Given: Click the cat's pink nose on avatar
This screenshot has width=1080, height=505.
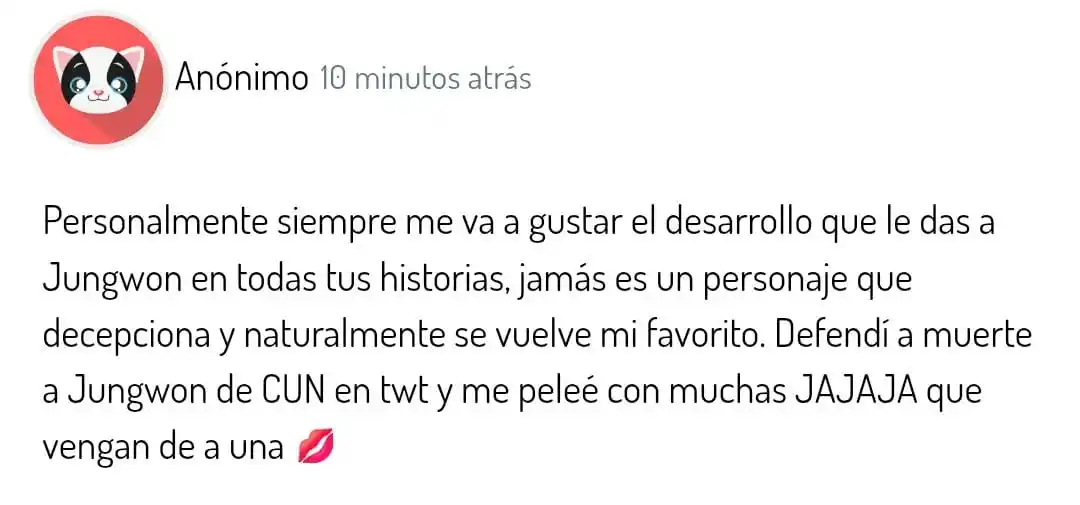Looking at the screenshot, I should pos(98,91).
